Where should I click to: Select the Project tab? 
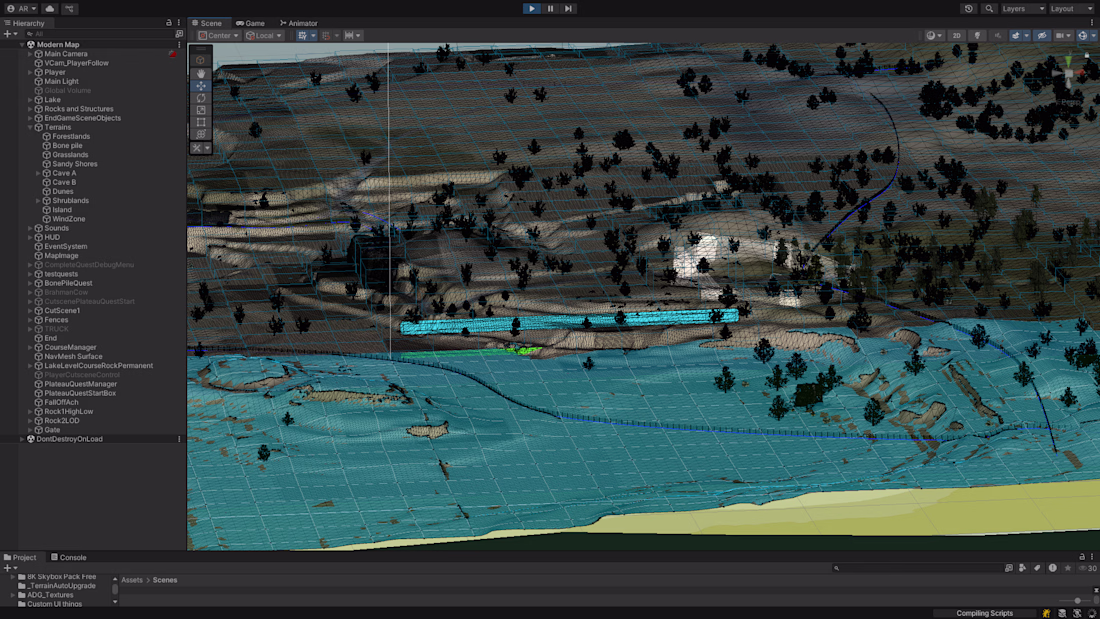click(x=20, y=557)
